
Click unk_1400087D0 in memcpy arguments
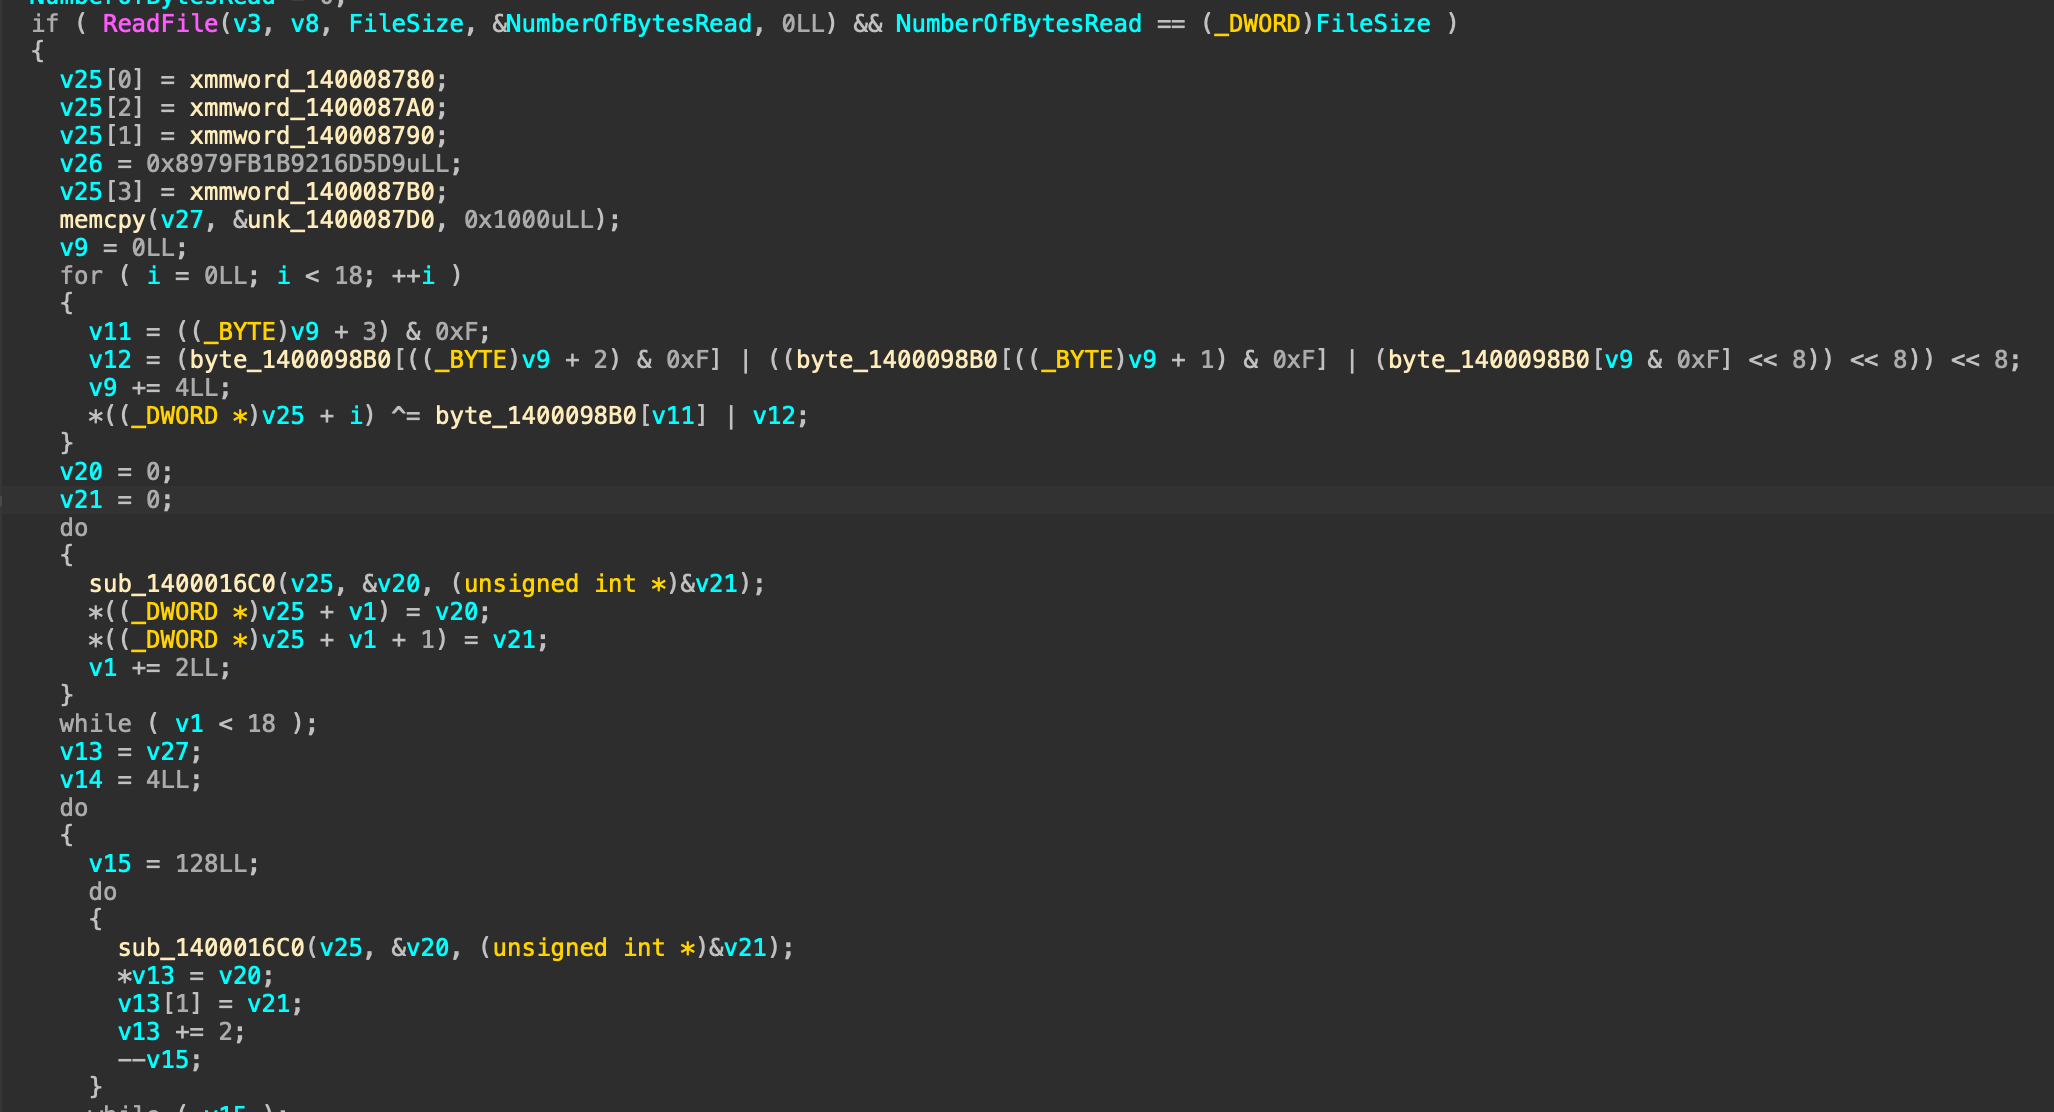tap(341, 219)
